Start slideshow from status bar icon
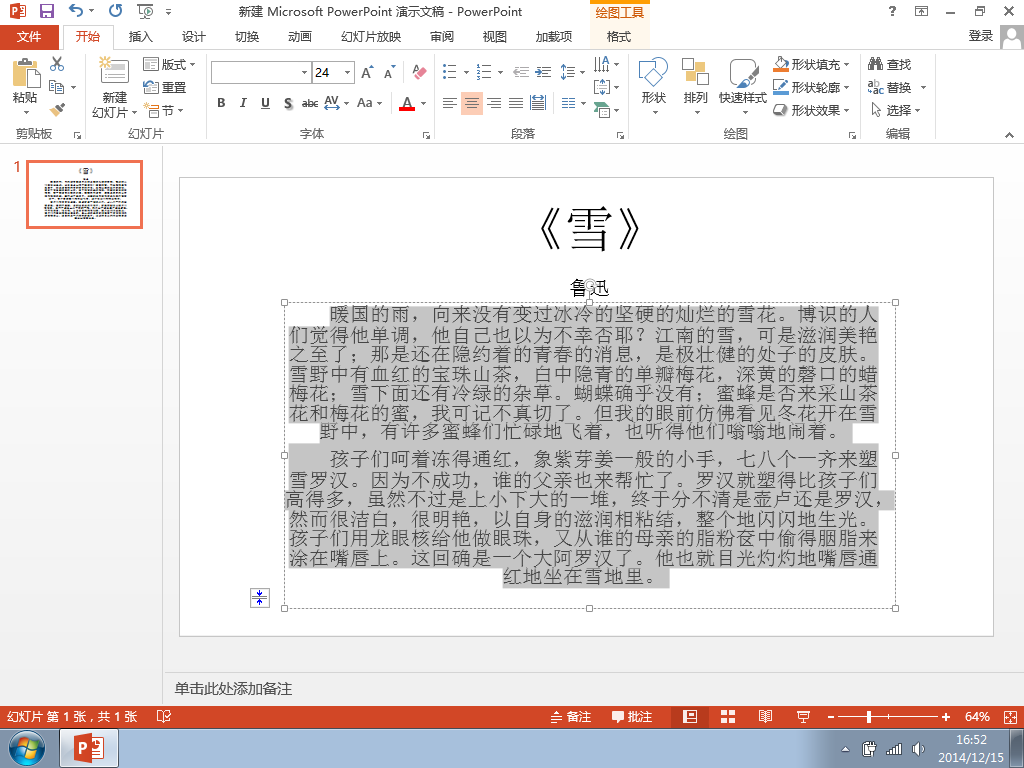The height and width of the screenshot is (768, 1024). click(803, 716)
